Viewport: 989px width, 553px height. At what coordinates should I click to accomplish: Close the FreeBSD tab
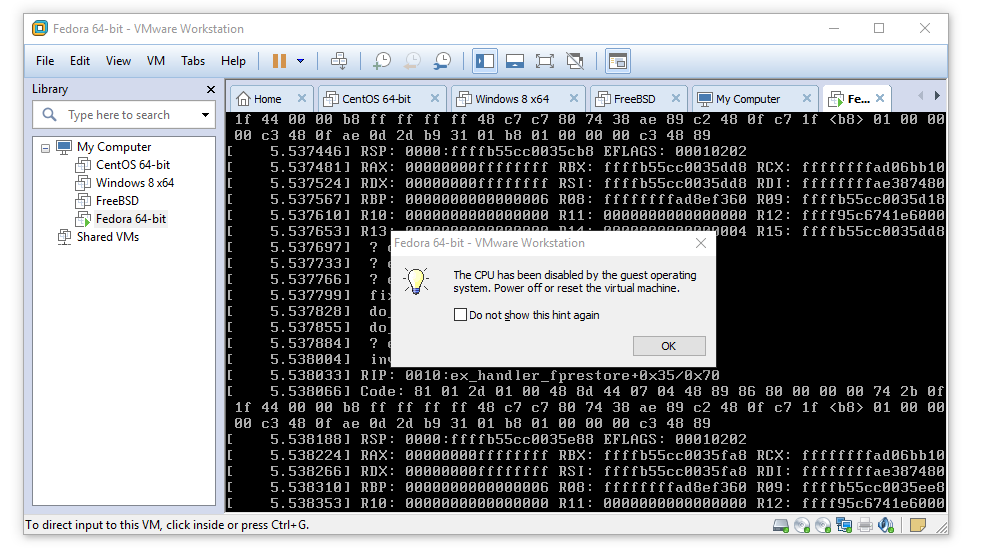click(x=676, y=98)
